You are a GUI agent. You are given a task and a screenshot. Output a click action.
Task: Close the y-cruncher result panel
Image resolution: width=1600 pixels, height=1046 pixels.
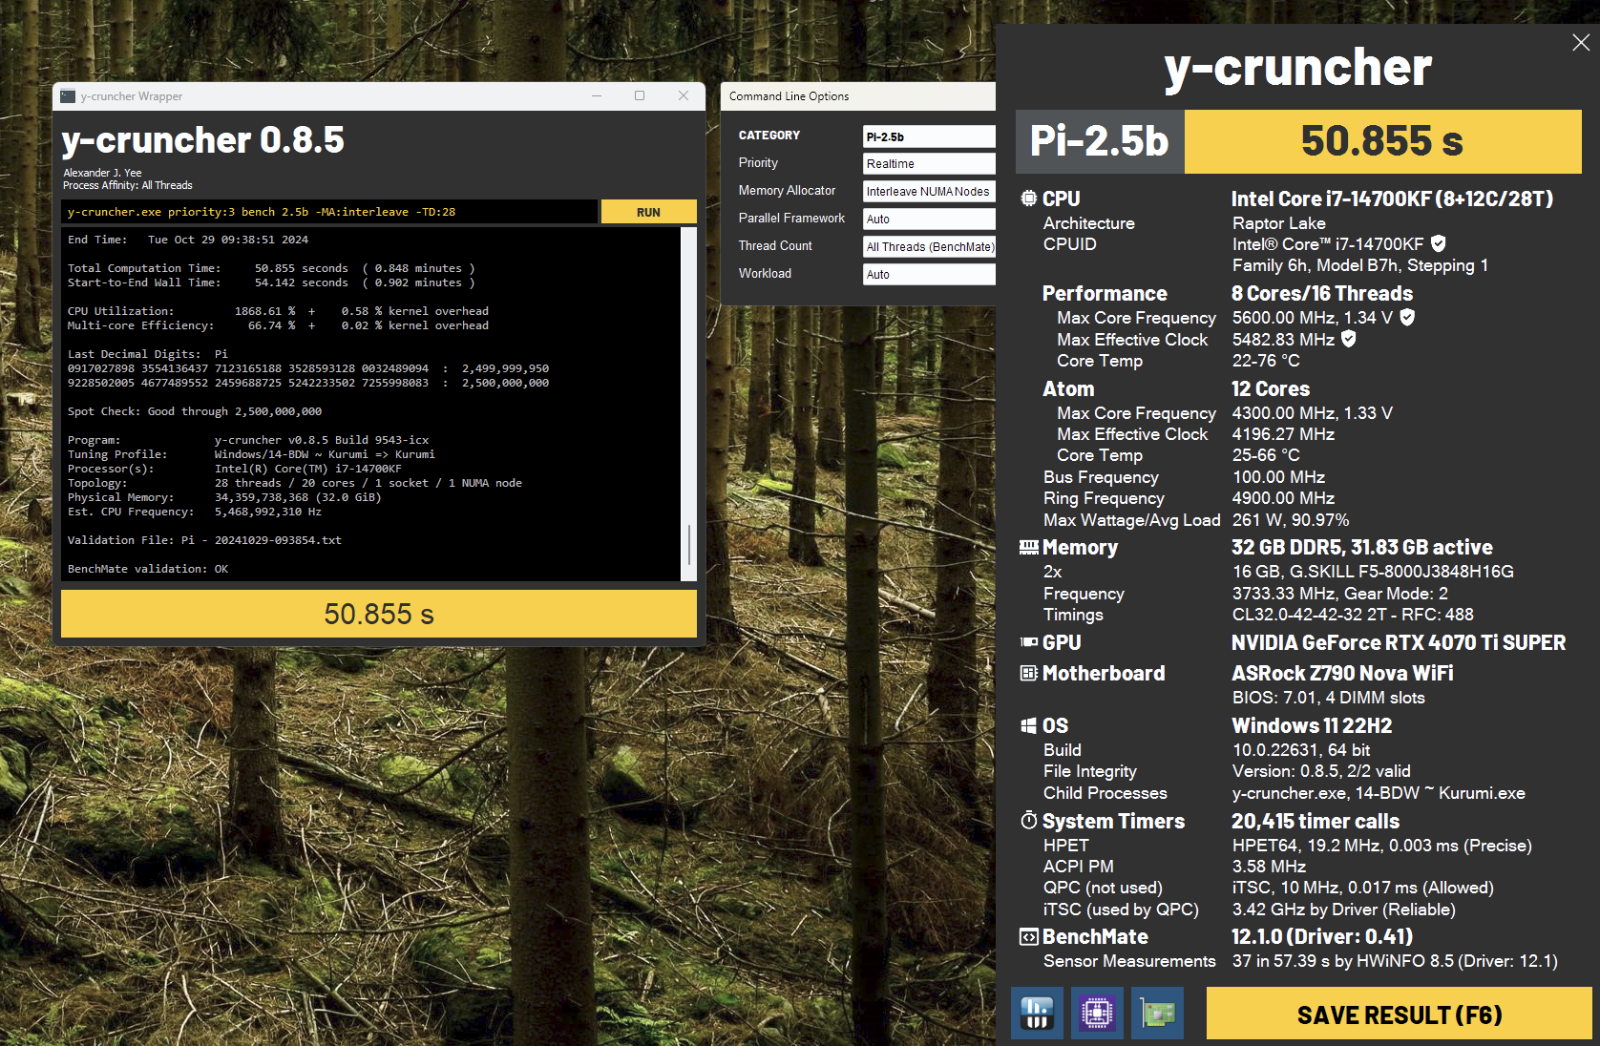tap(1581, 42)
